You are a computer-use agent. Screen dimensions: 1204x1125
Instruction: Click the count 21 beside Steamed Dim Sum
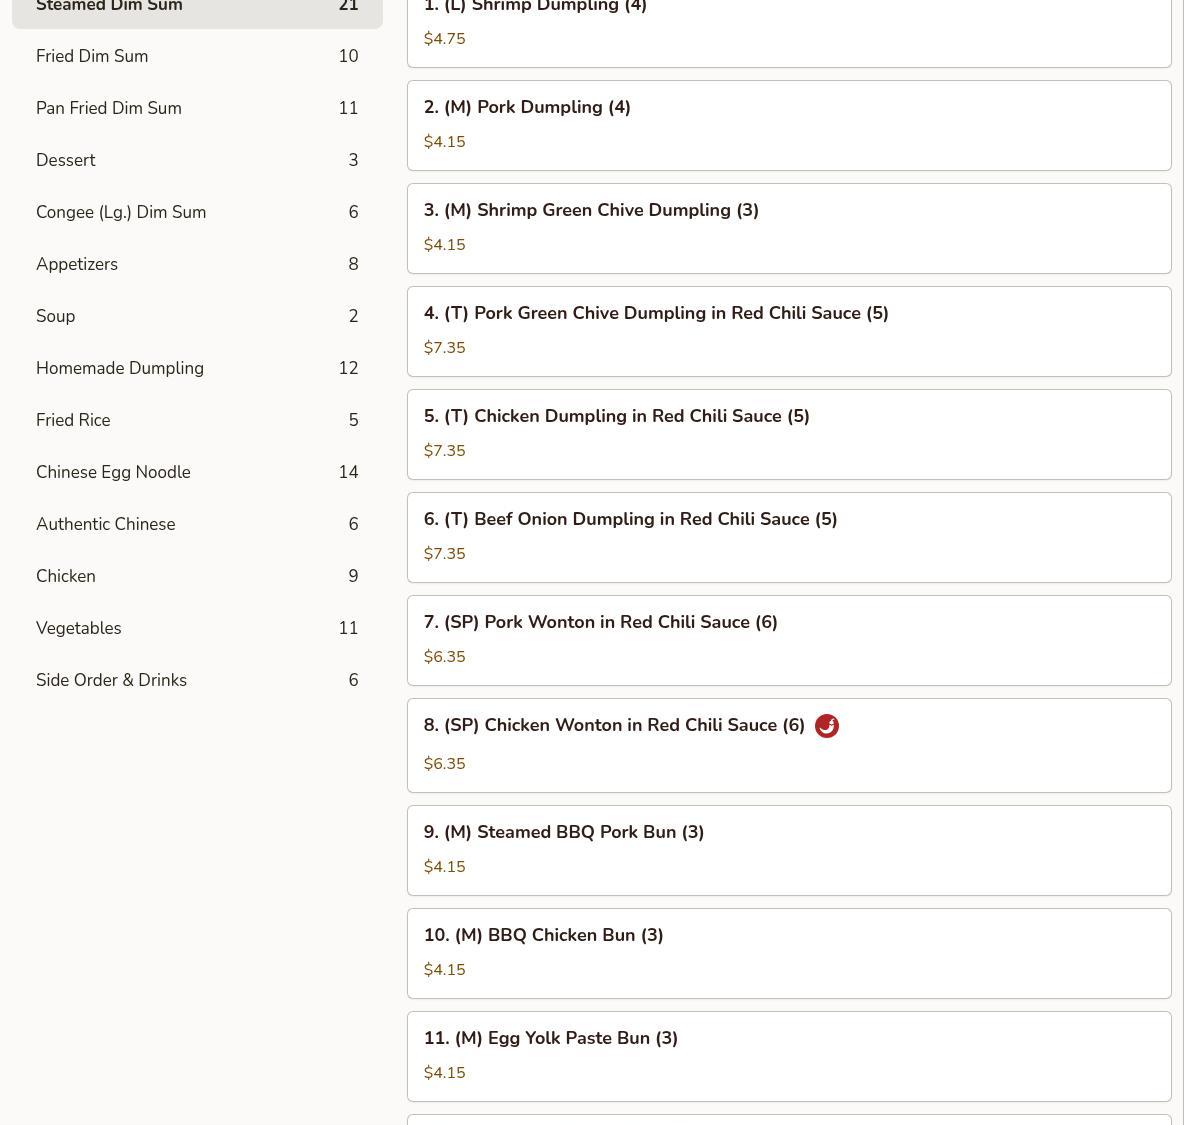pos(348,6)
